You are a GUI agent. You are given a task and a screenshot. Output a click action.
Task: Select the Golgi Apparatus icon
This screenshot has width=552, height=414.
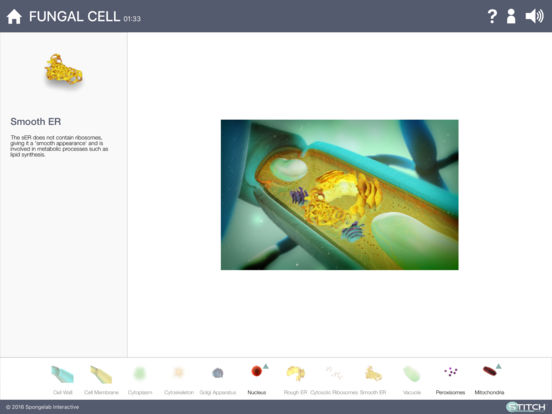pos(218,373)
